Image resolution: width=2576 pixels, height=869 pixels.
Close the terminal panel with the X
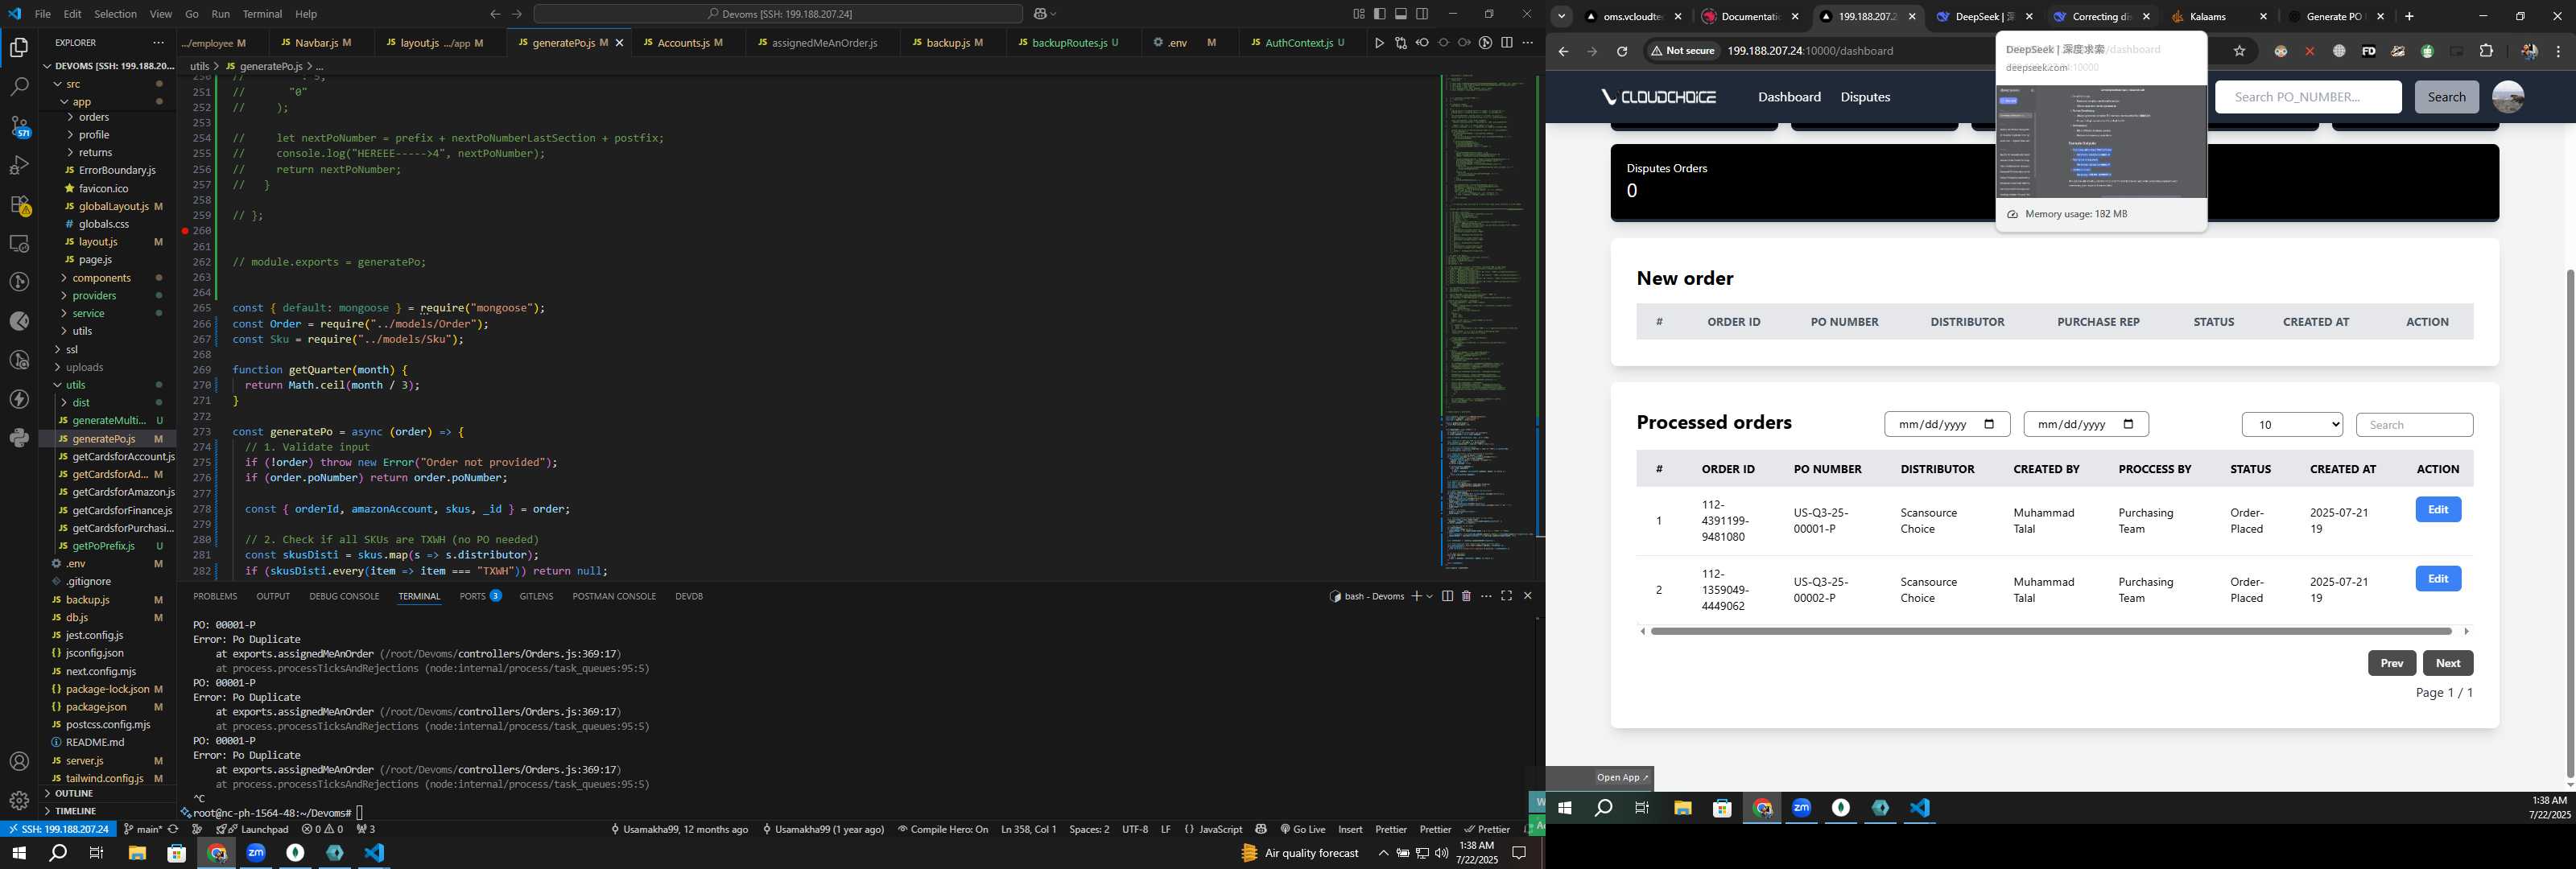point(1527,596)
